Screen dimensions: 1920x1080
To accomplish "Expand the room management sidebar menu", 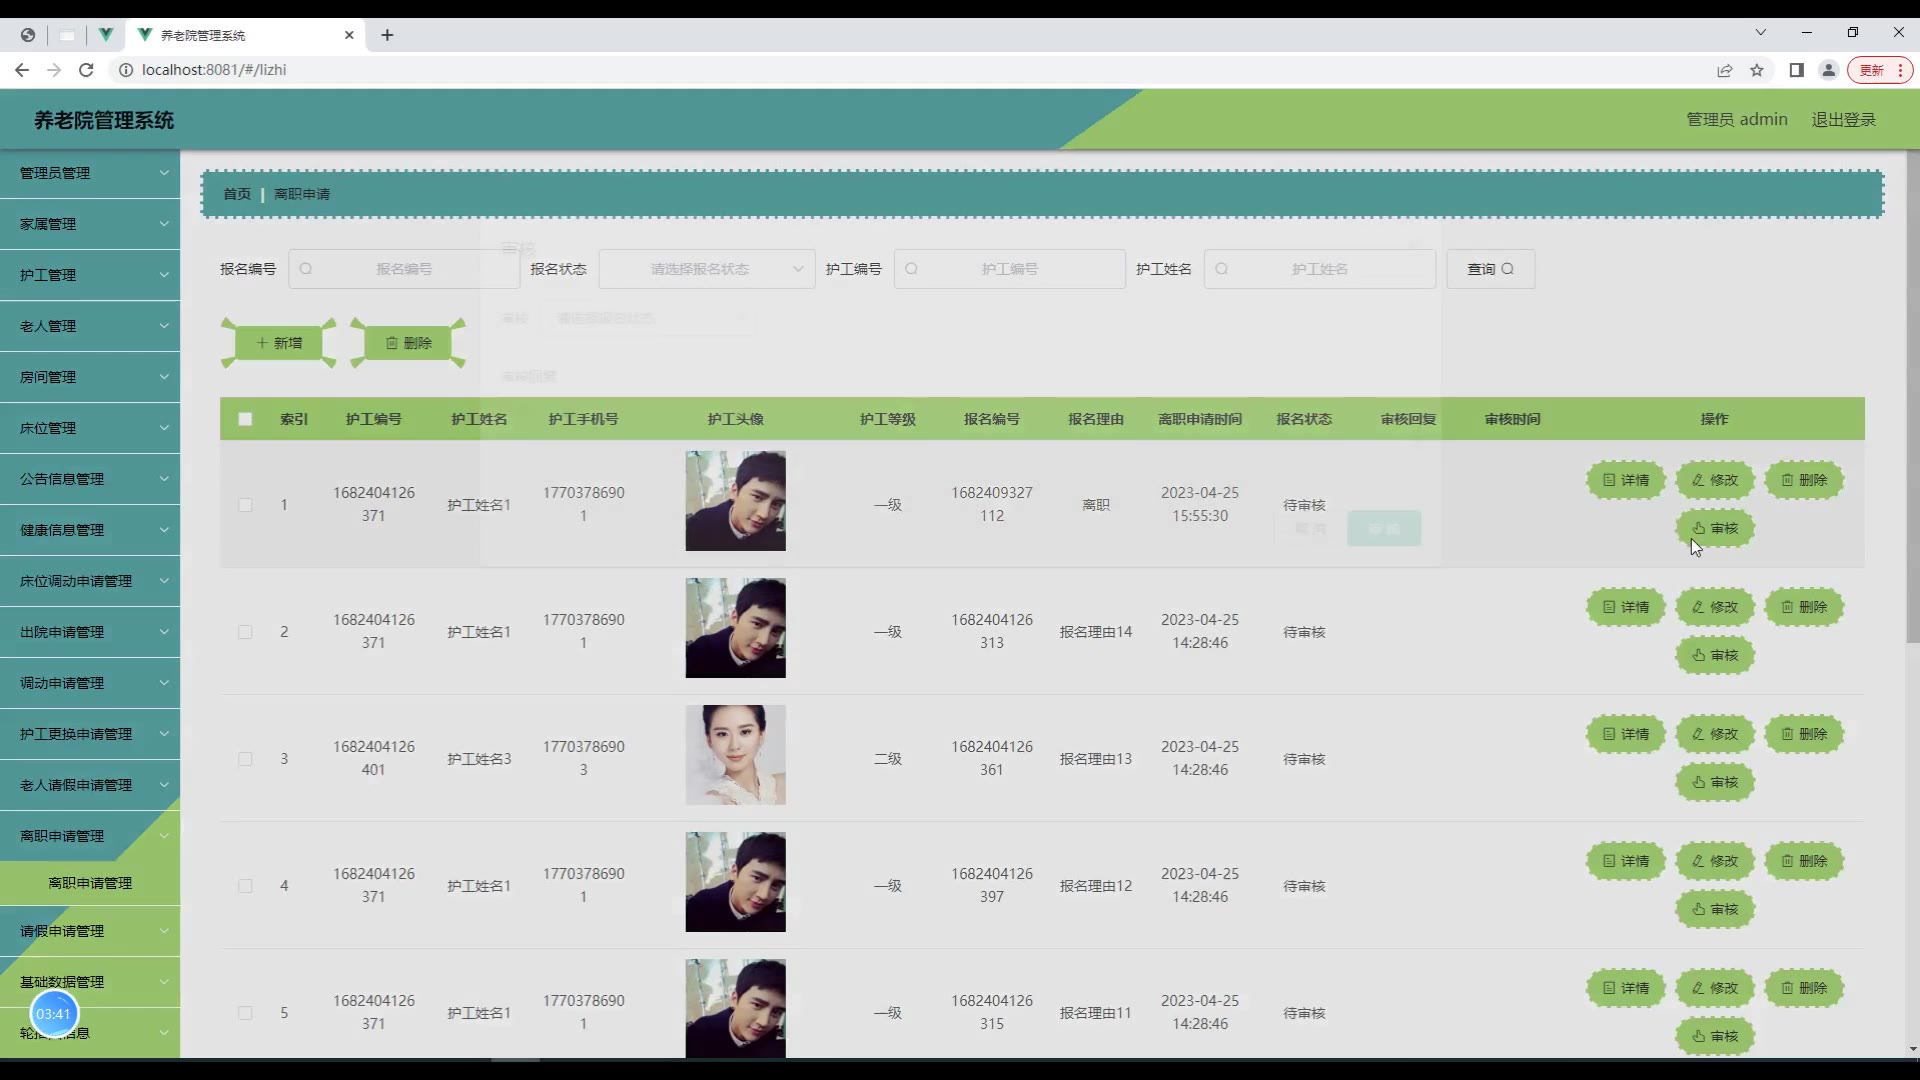I will [x=90, y=377].
